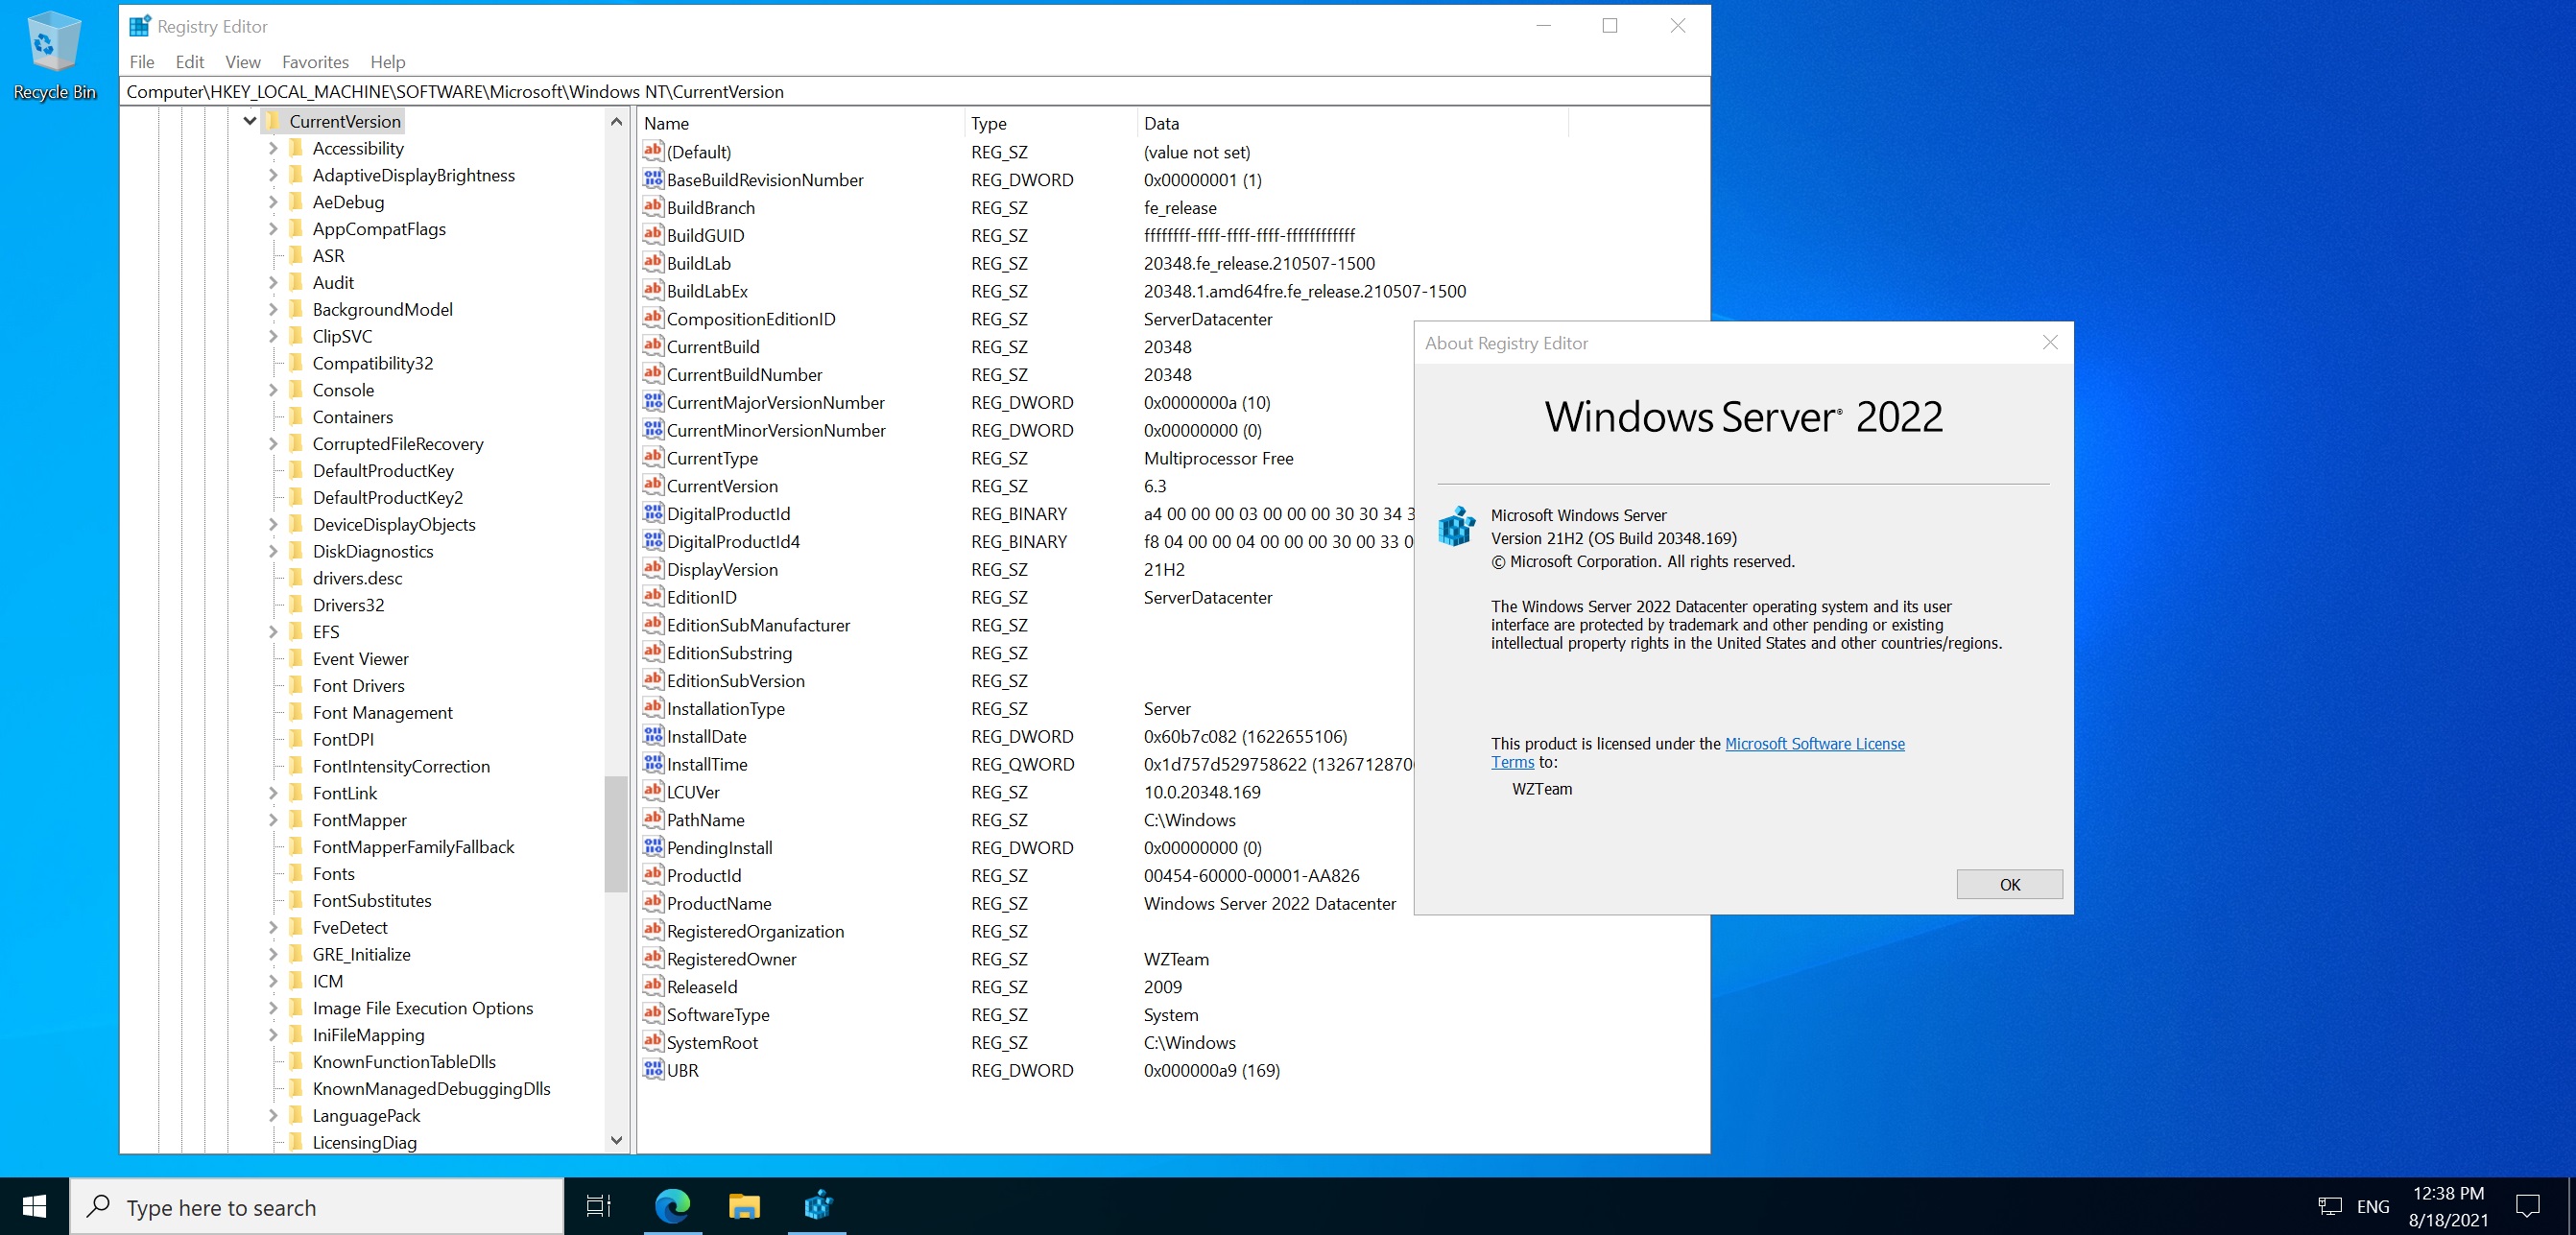Image resolution: width=2576 pixels, height=1235 pixels.
Task: Launch Microsoft Edge from the taskbar
Action: point(673,1207)
